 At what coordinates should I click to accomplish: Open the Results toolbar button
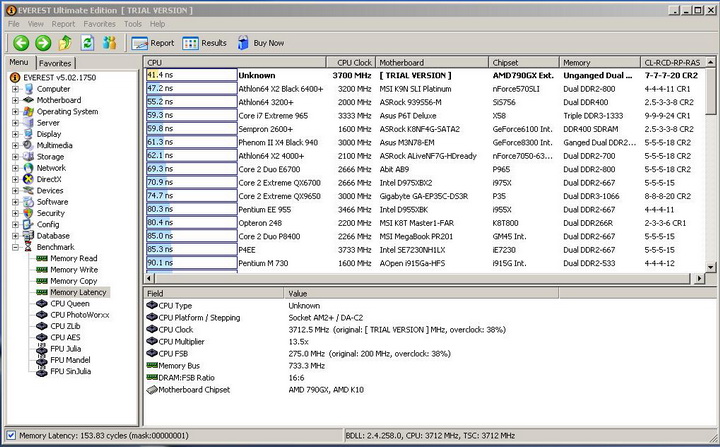coord(204,43)
